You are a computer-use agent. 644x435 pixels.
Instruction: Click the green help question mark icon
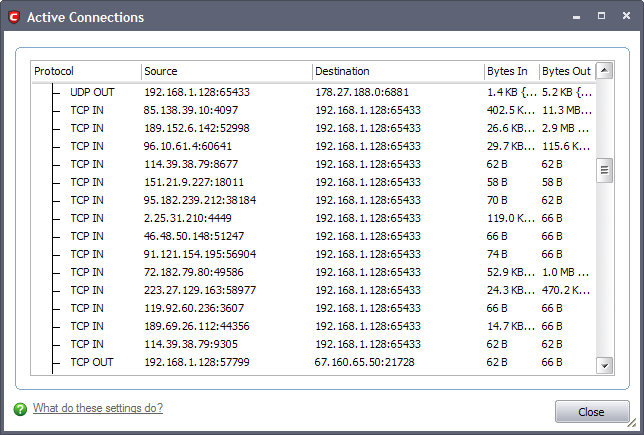click(20, 408)
